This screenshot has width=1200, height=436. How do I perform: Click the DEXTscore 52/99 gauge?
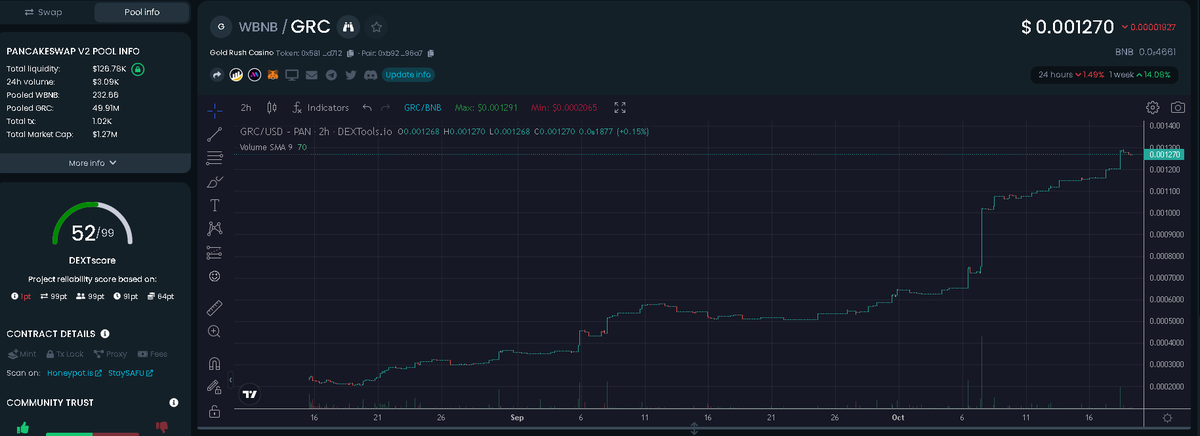[x=92, y=226]
